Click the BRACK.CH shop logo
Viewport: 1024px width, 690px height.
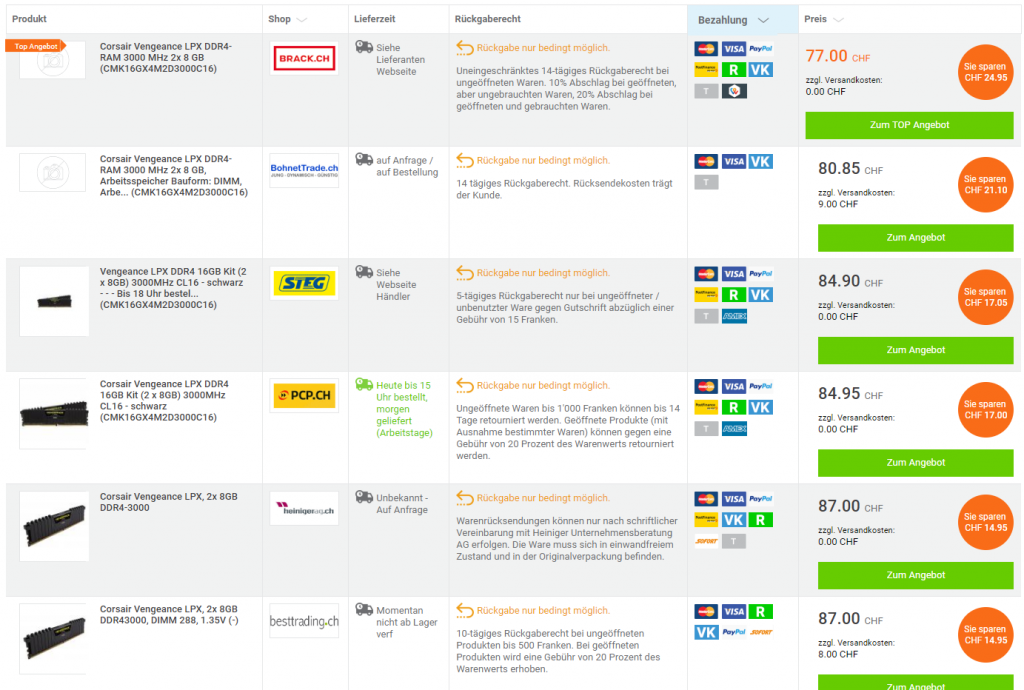(x=304, y=59)
